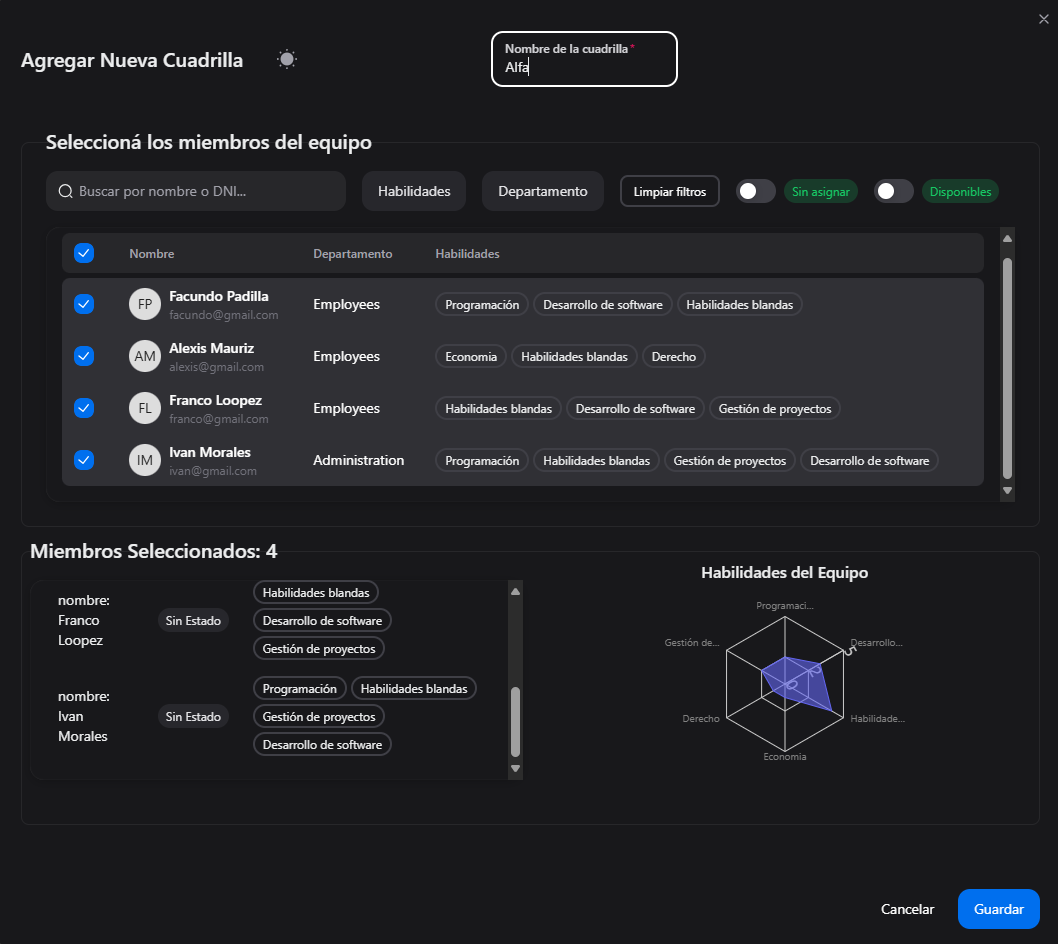This screenshot has height=944, width=1058.
Task: Uncheck Facundo Padilla's row checkbox
Action: (84, 304)
